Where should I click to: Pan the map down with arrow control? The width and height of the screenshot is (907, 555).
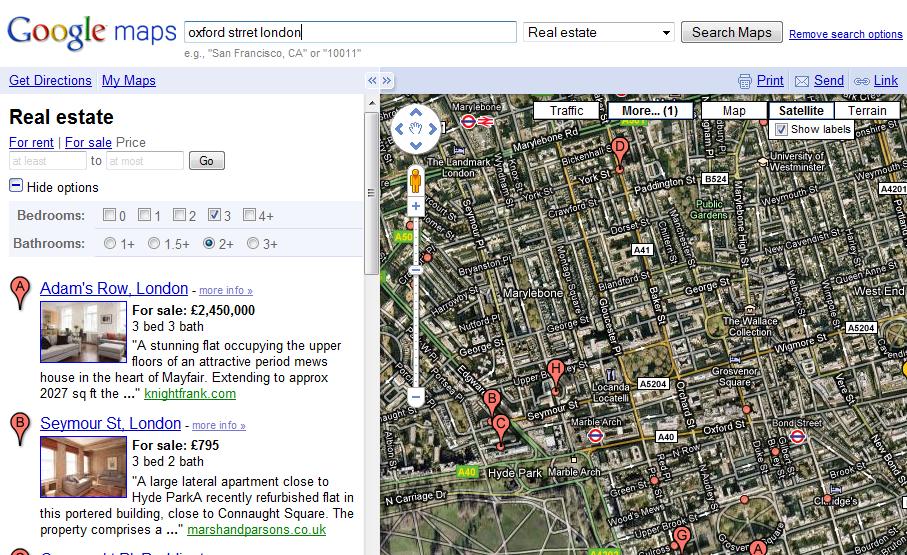click(x=416, y=145)
